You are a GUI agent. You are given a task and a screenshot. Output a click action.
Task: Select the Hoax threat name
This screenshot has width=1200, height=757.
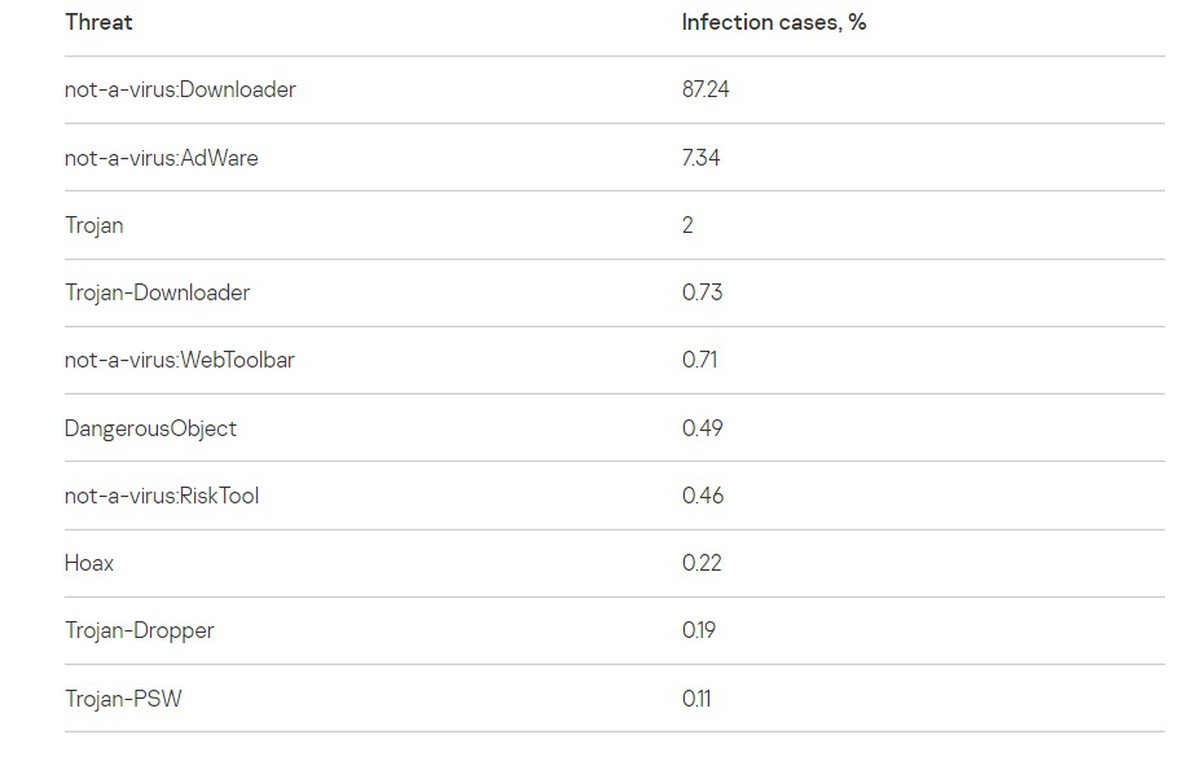pyautogui.click(x=89, y=563)
